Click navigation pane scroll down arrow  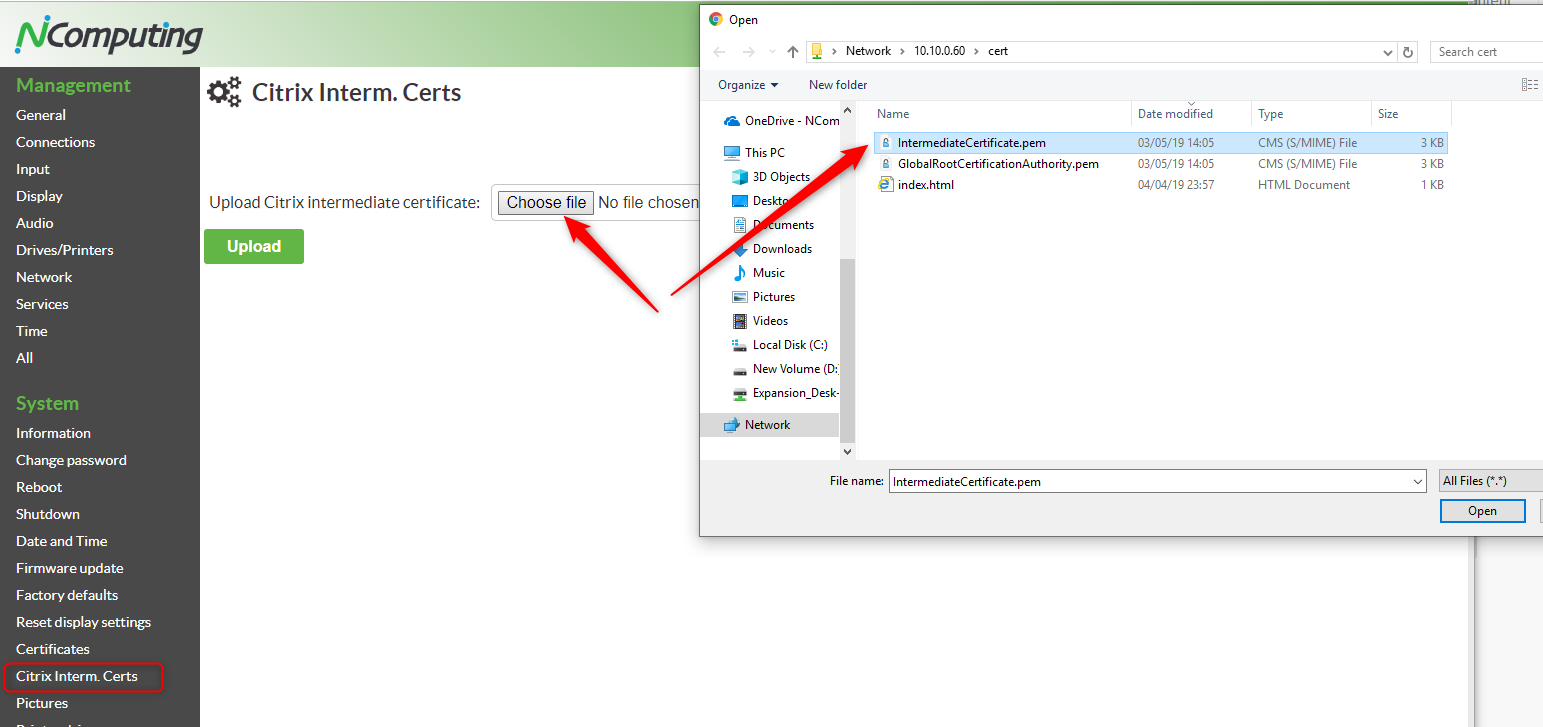point(848,452)
